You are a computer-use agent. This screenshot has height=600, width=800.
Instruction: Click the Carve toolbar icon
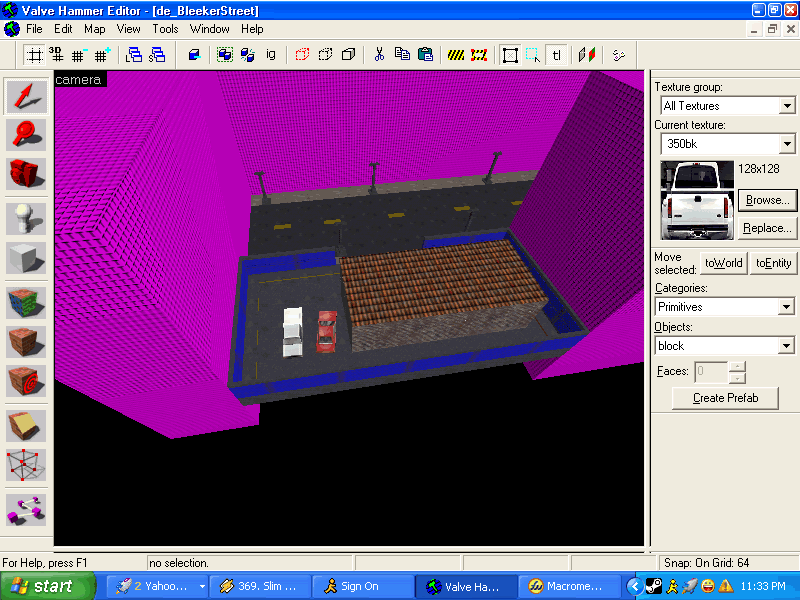click(x=195, y=55)
